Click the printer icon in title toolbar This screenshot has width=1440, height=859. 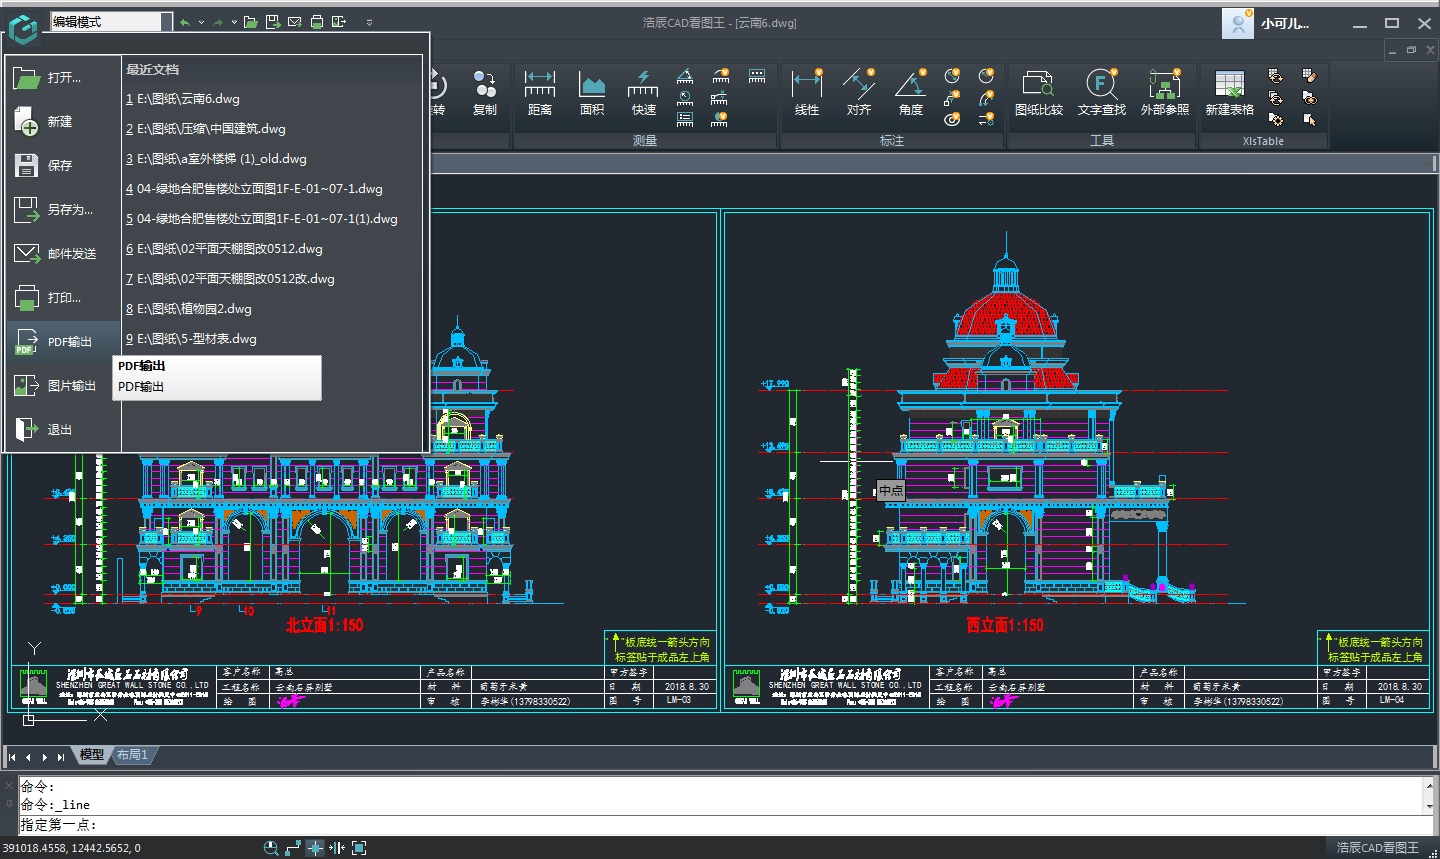317,21
